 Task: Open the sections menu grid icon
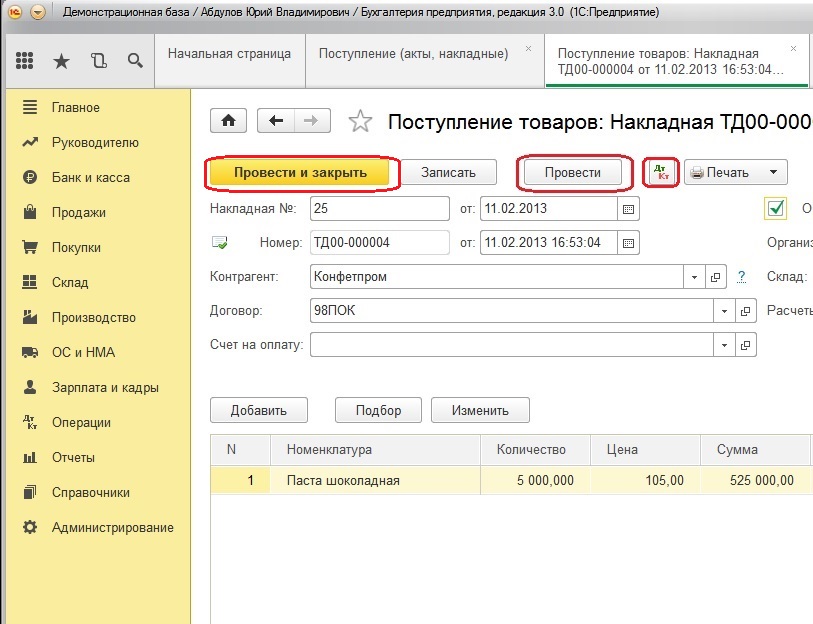tap(24, 61)
